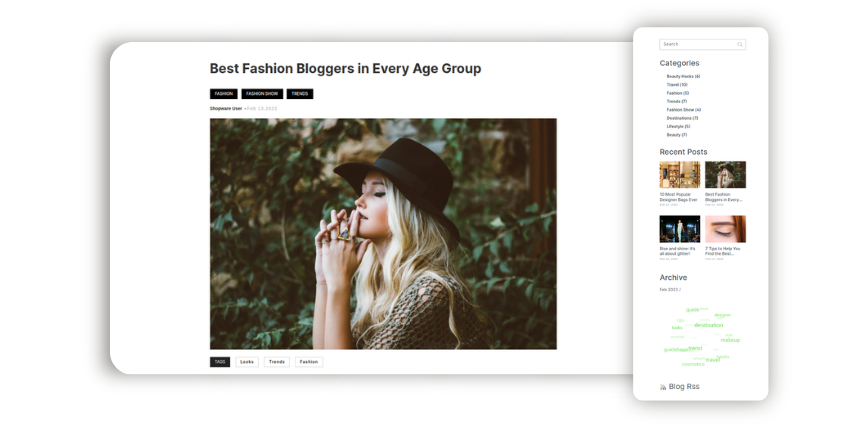Open the designer bags post thumbnail
The width and height of the screenshot is (853, 425).
click(680, 175)
